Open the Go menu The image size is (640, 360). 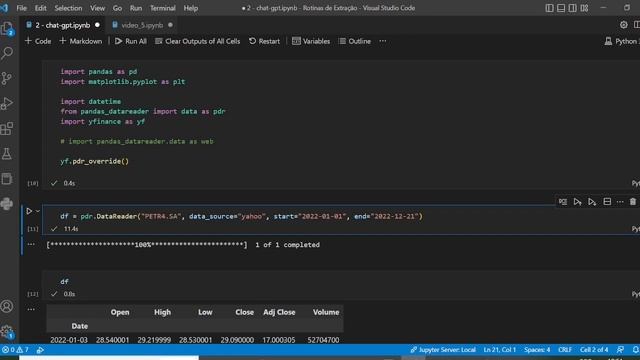(x=117, y=8)
